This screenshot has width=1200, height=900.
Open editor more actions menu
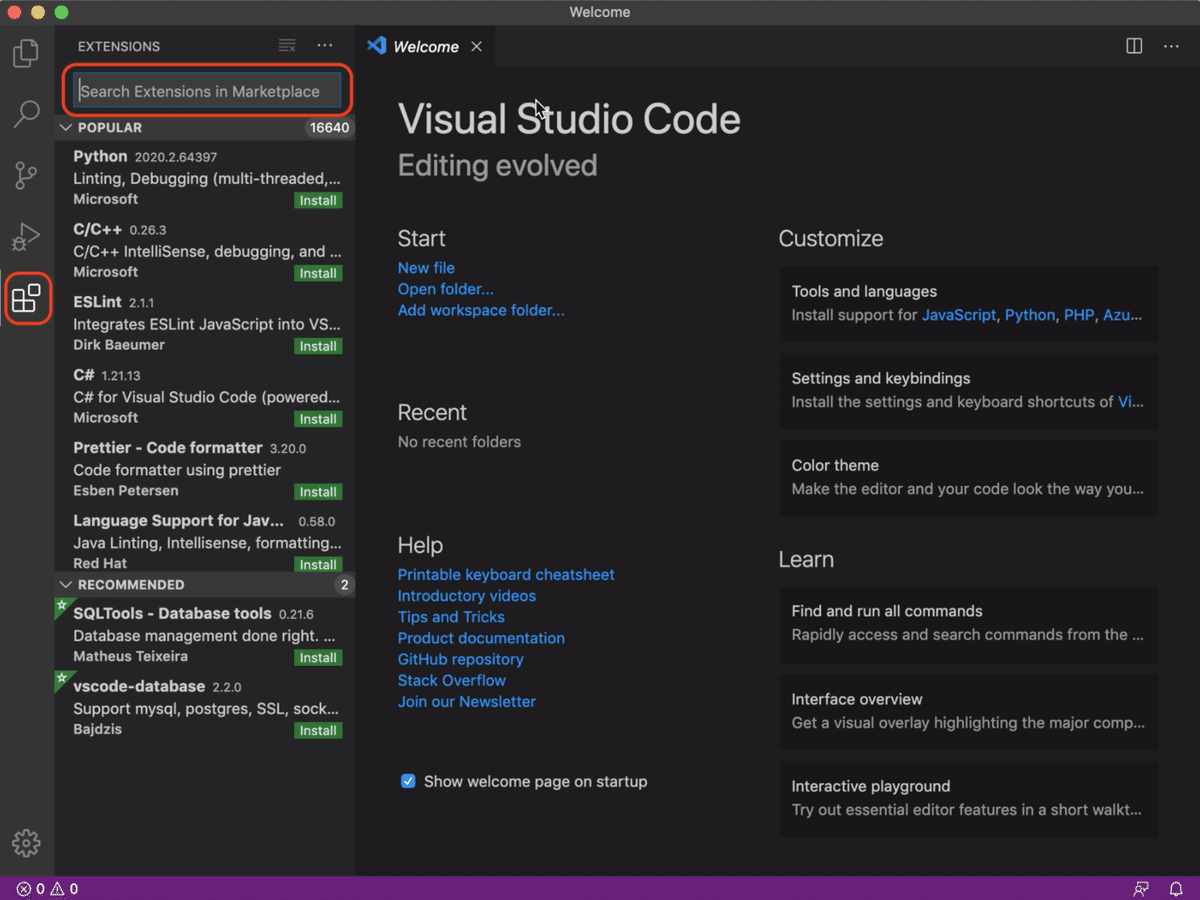(x=1171, y=46)
